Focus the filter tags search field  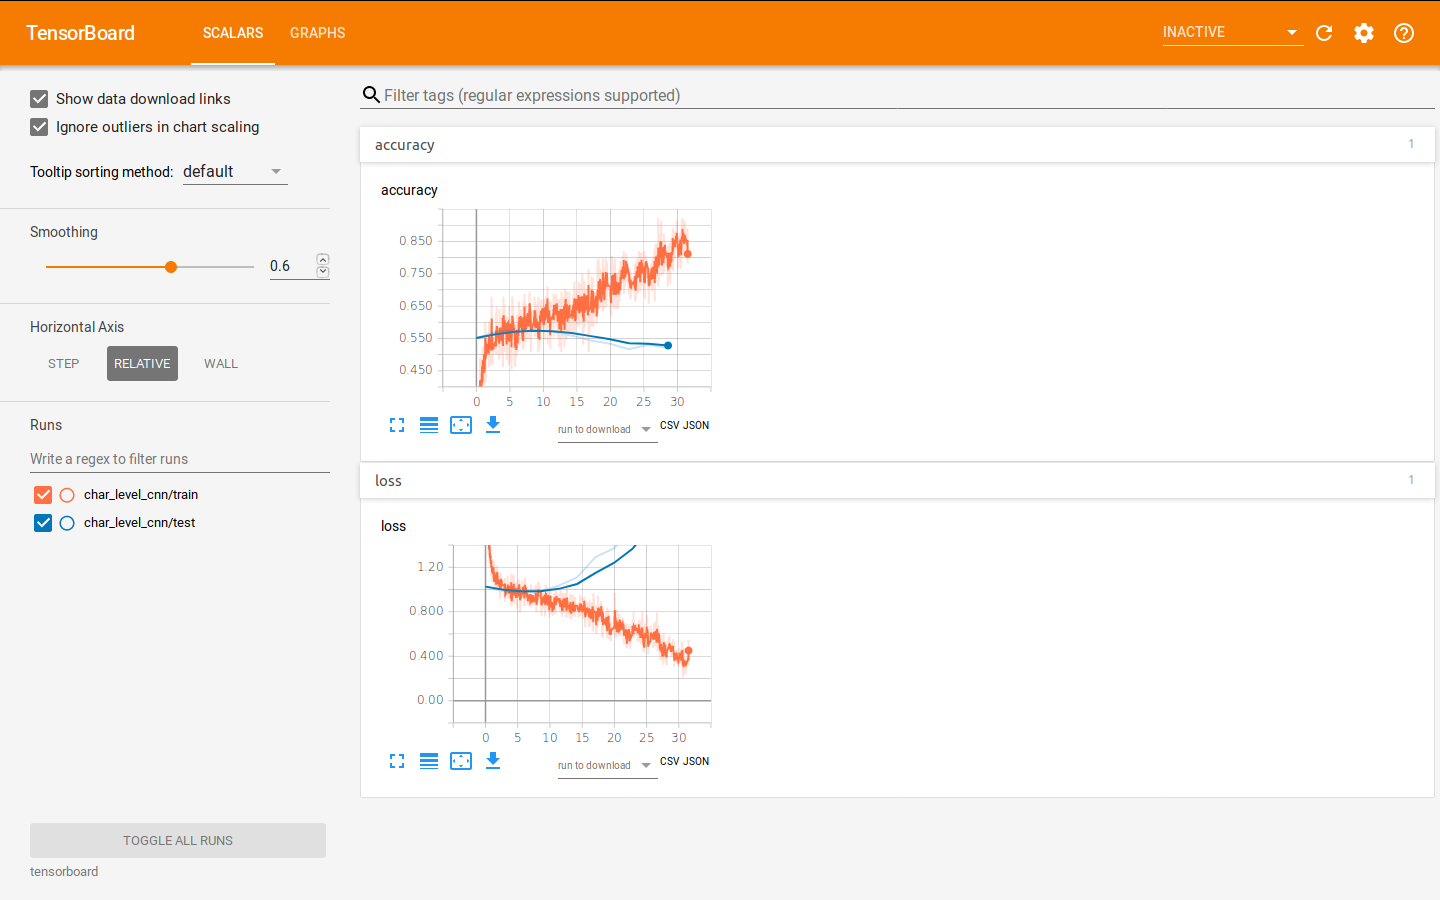[x=908, y=96]
